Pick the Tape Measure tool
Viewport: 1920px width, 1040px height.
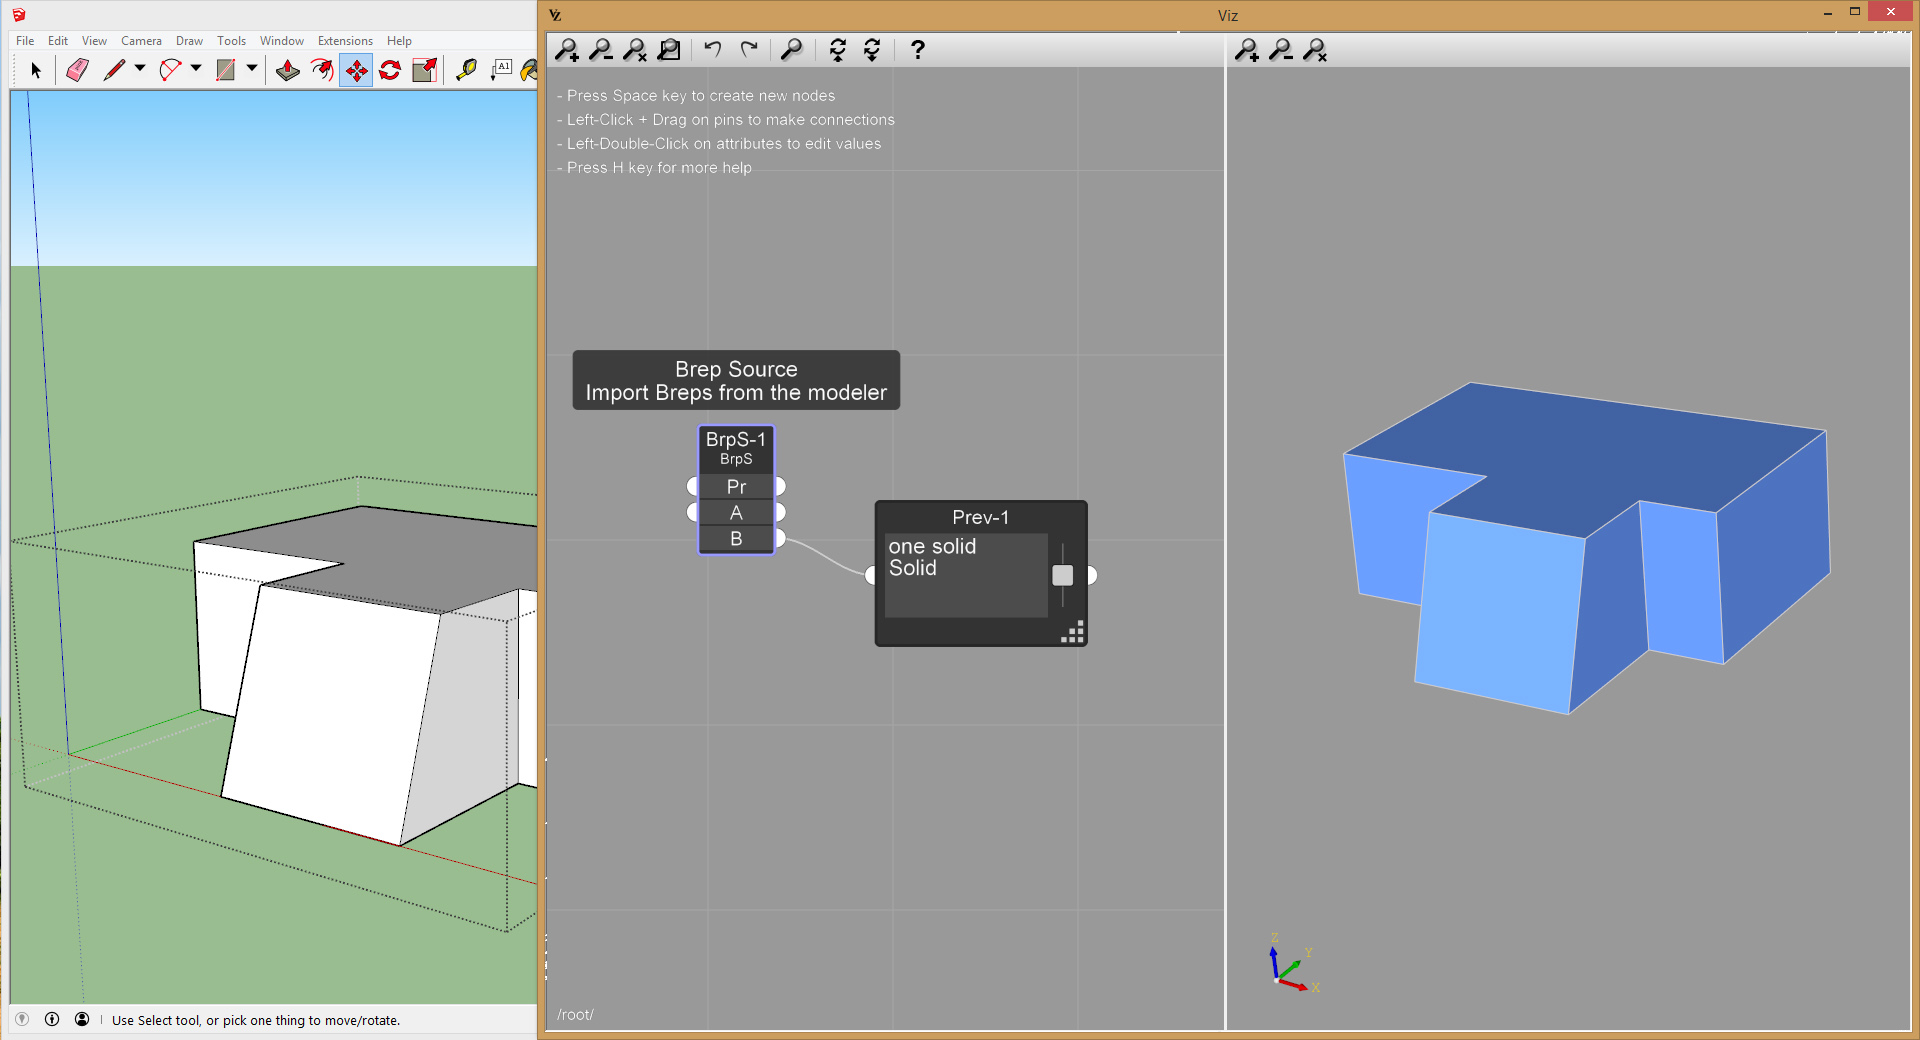[466, 70]
